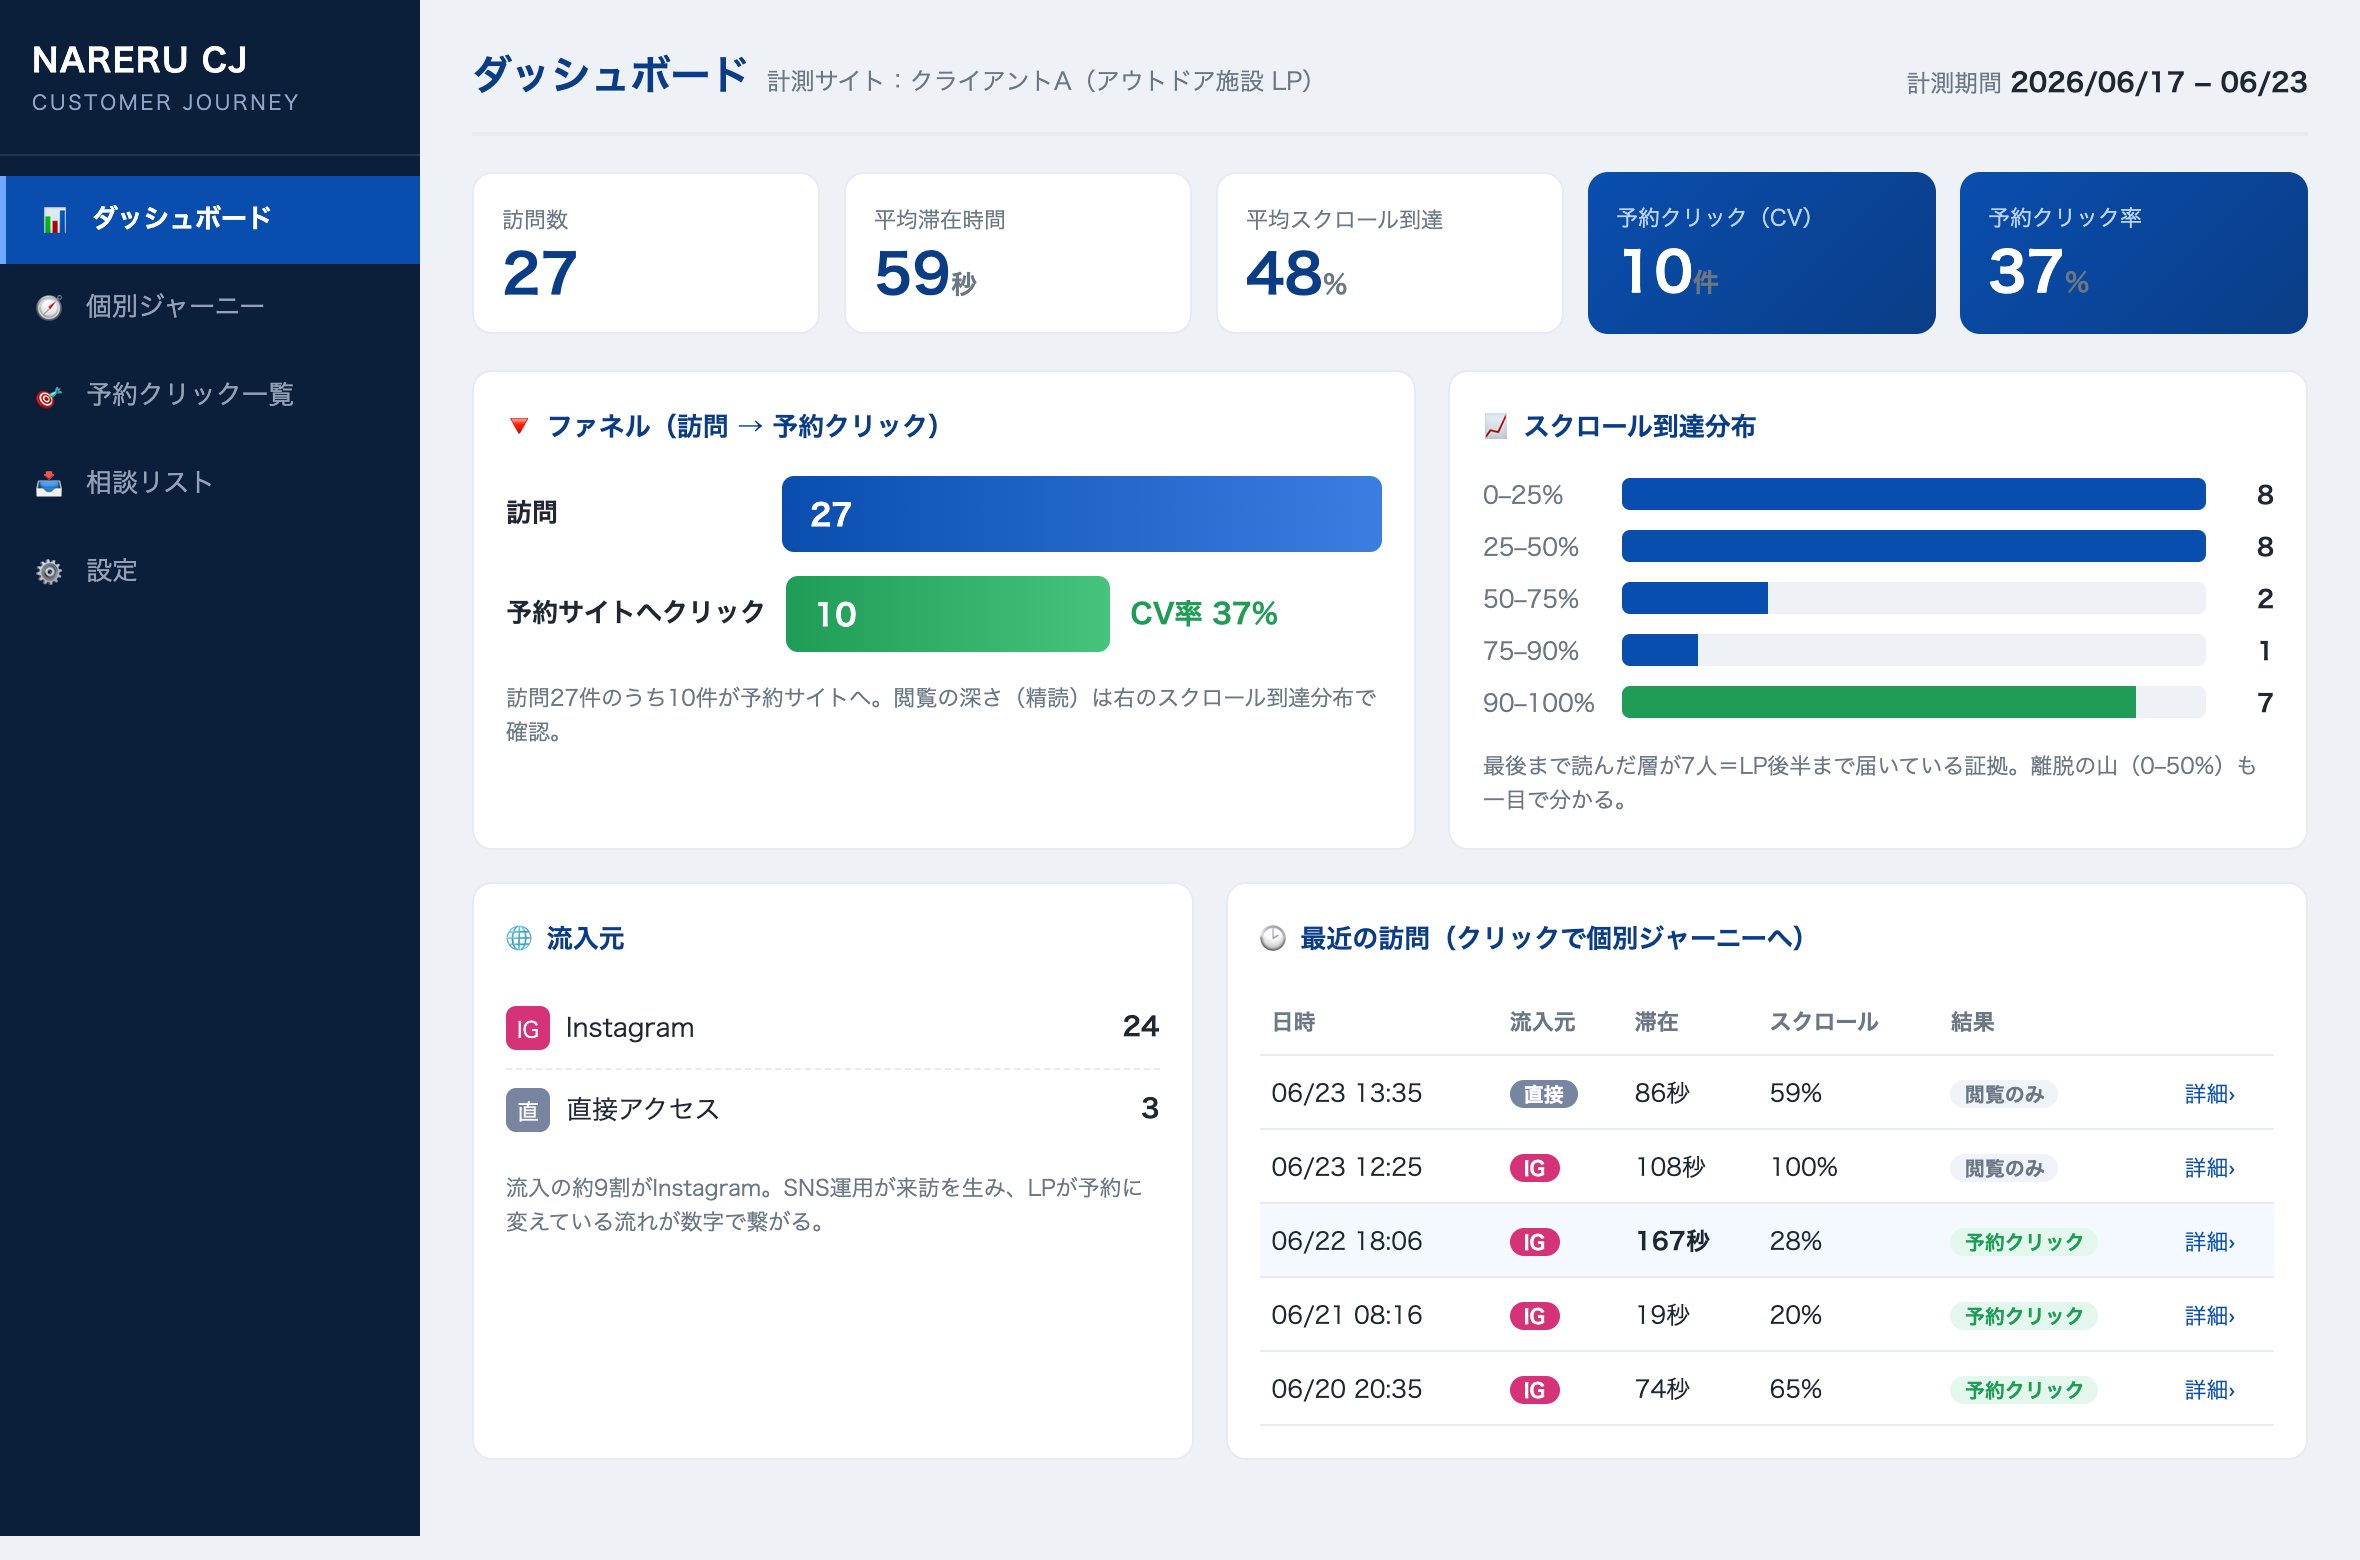Viewport: 2360px width, 1560px height.
Task: Click the compass icon for 個別ジャーニー
Action: click(49, 307)
